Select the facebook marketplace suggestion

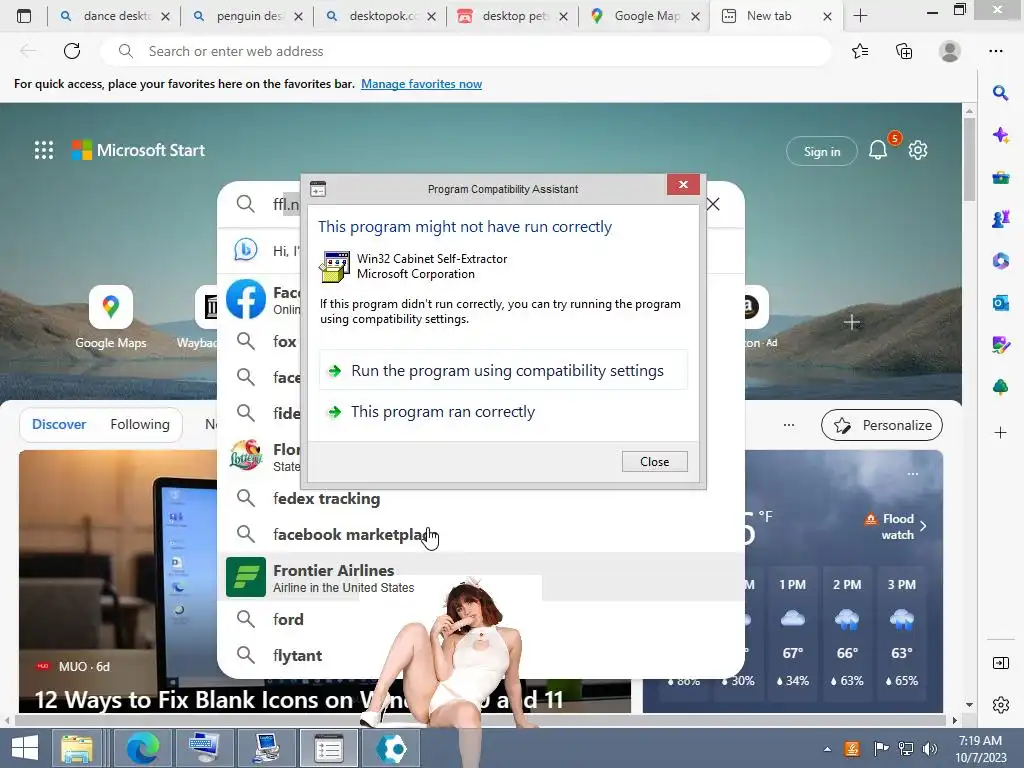point(483,534)
